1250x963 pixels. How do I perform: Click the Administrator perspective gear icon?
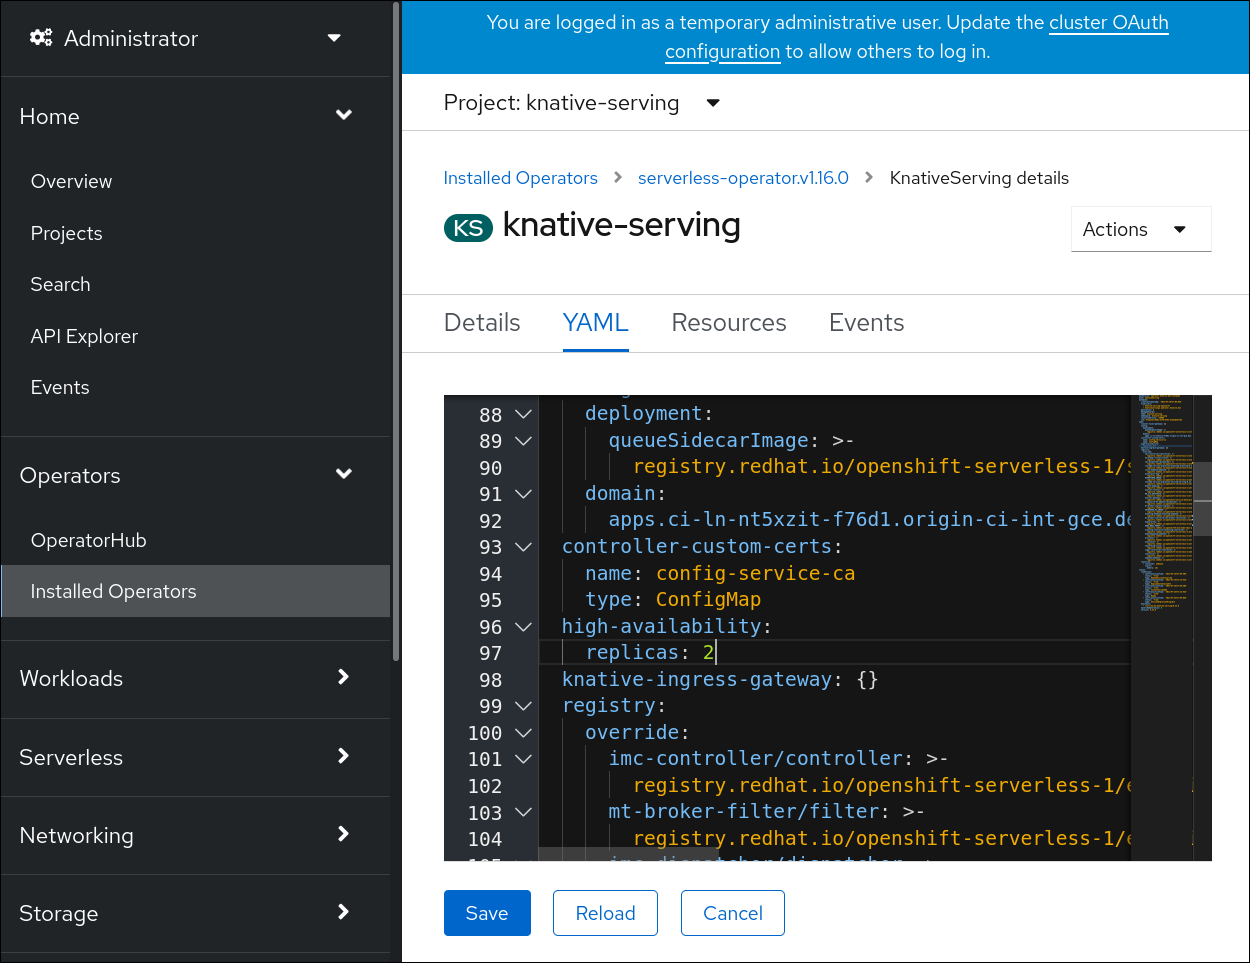click(41, 38)
